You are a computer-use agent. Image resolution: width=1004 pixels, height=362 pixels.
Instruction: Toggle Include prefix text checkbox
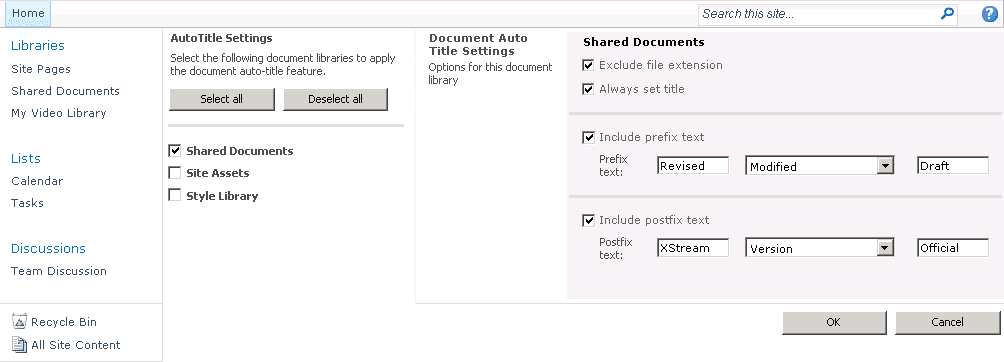(588, 137)
